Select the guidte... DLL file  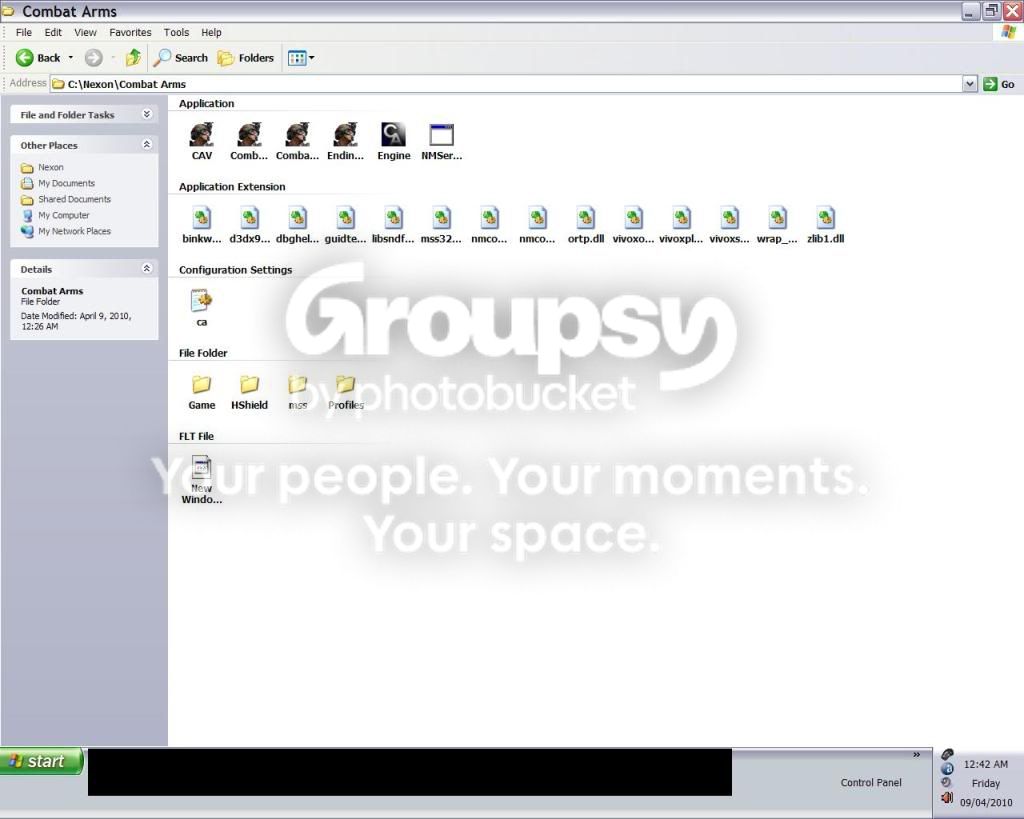click(345, 224)
